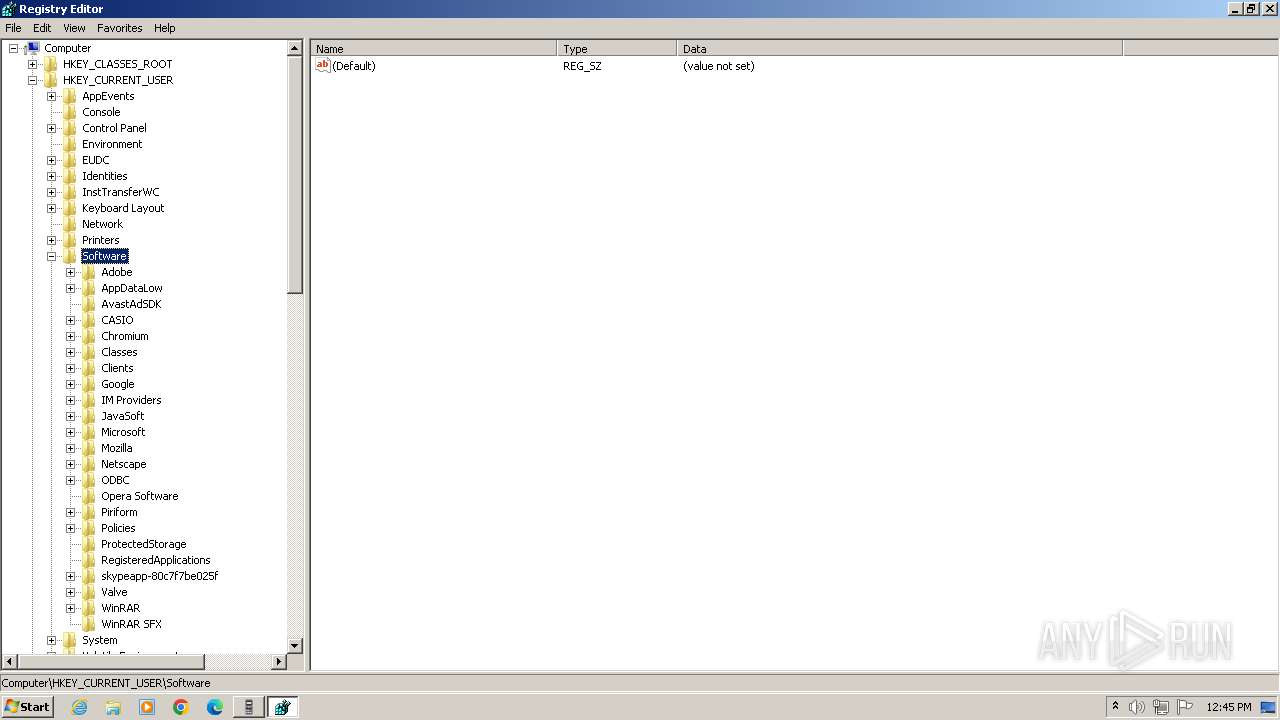
Task: Select the JavaSoft key
Action: pos(122,416)
